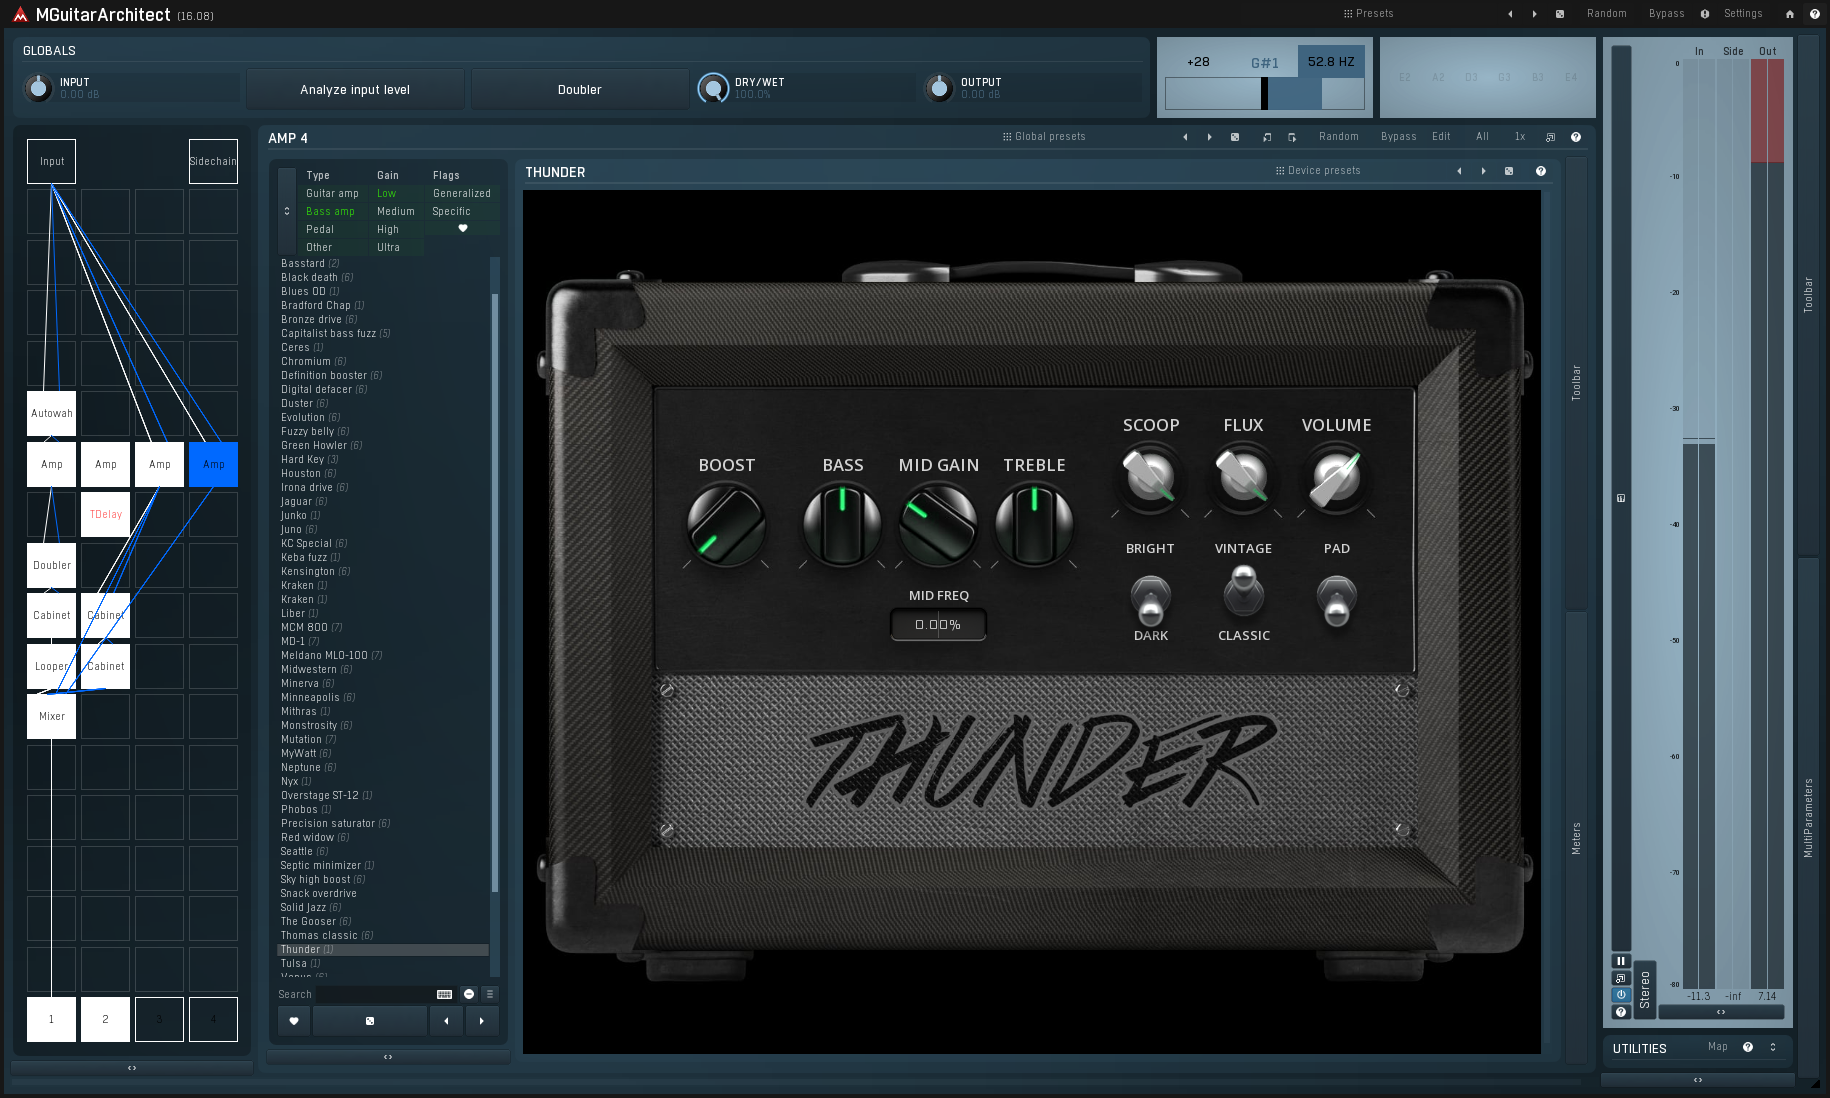
Task: Flip the VINTAGE/CLASSIC toggle switch
Action: click(1243, 591)
